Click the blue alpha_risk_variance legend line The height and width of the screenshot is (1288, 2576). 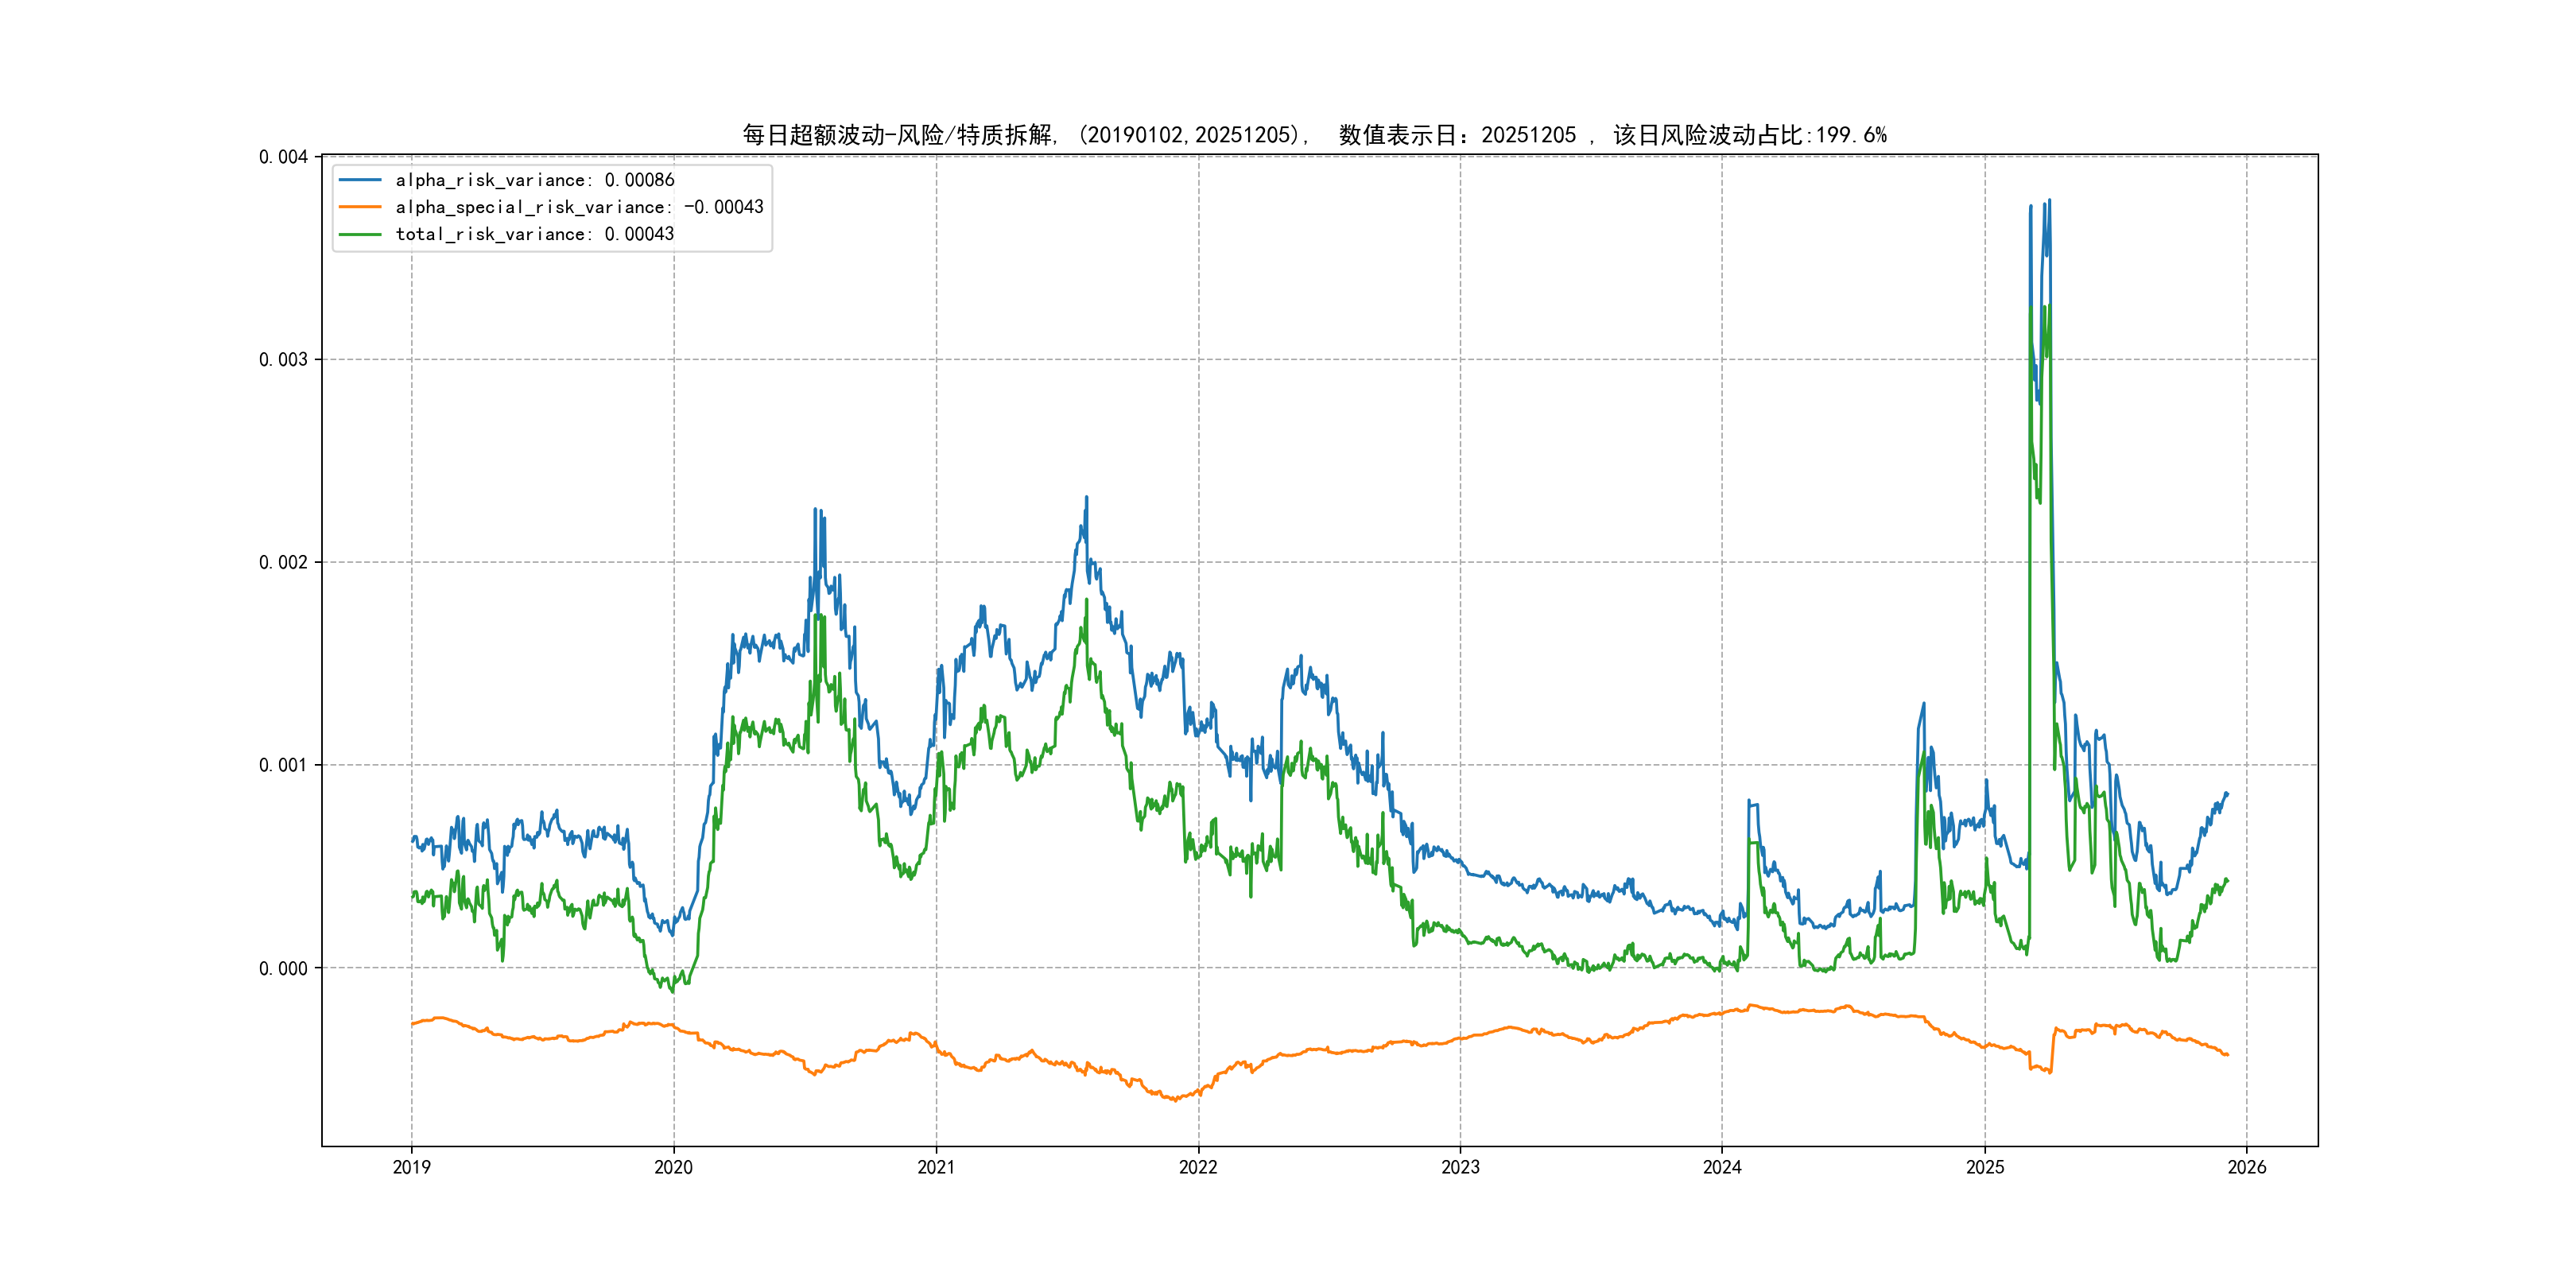coord(360,180)
